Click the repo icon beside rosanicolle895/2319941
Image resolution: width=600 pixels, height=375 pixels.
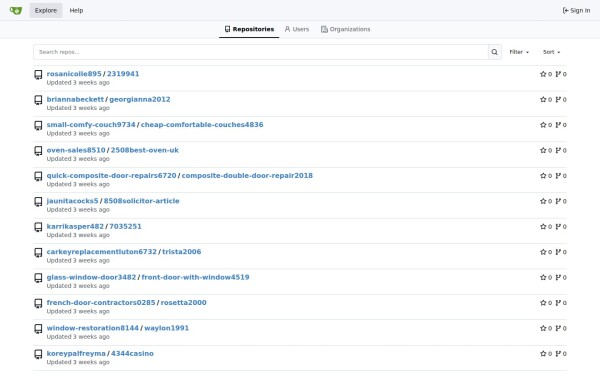click(x=38, y=75)
